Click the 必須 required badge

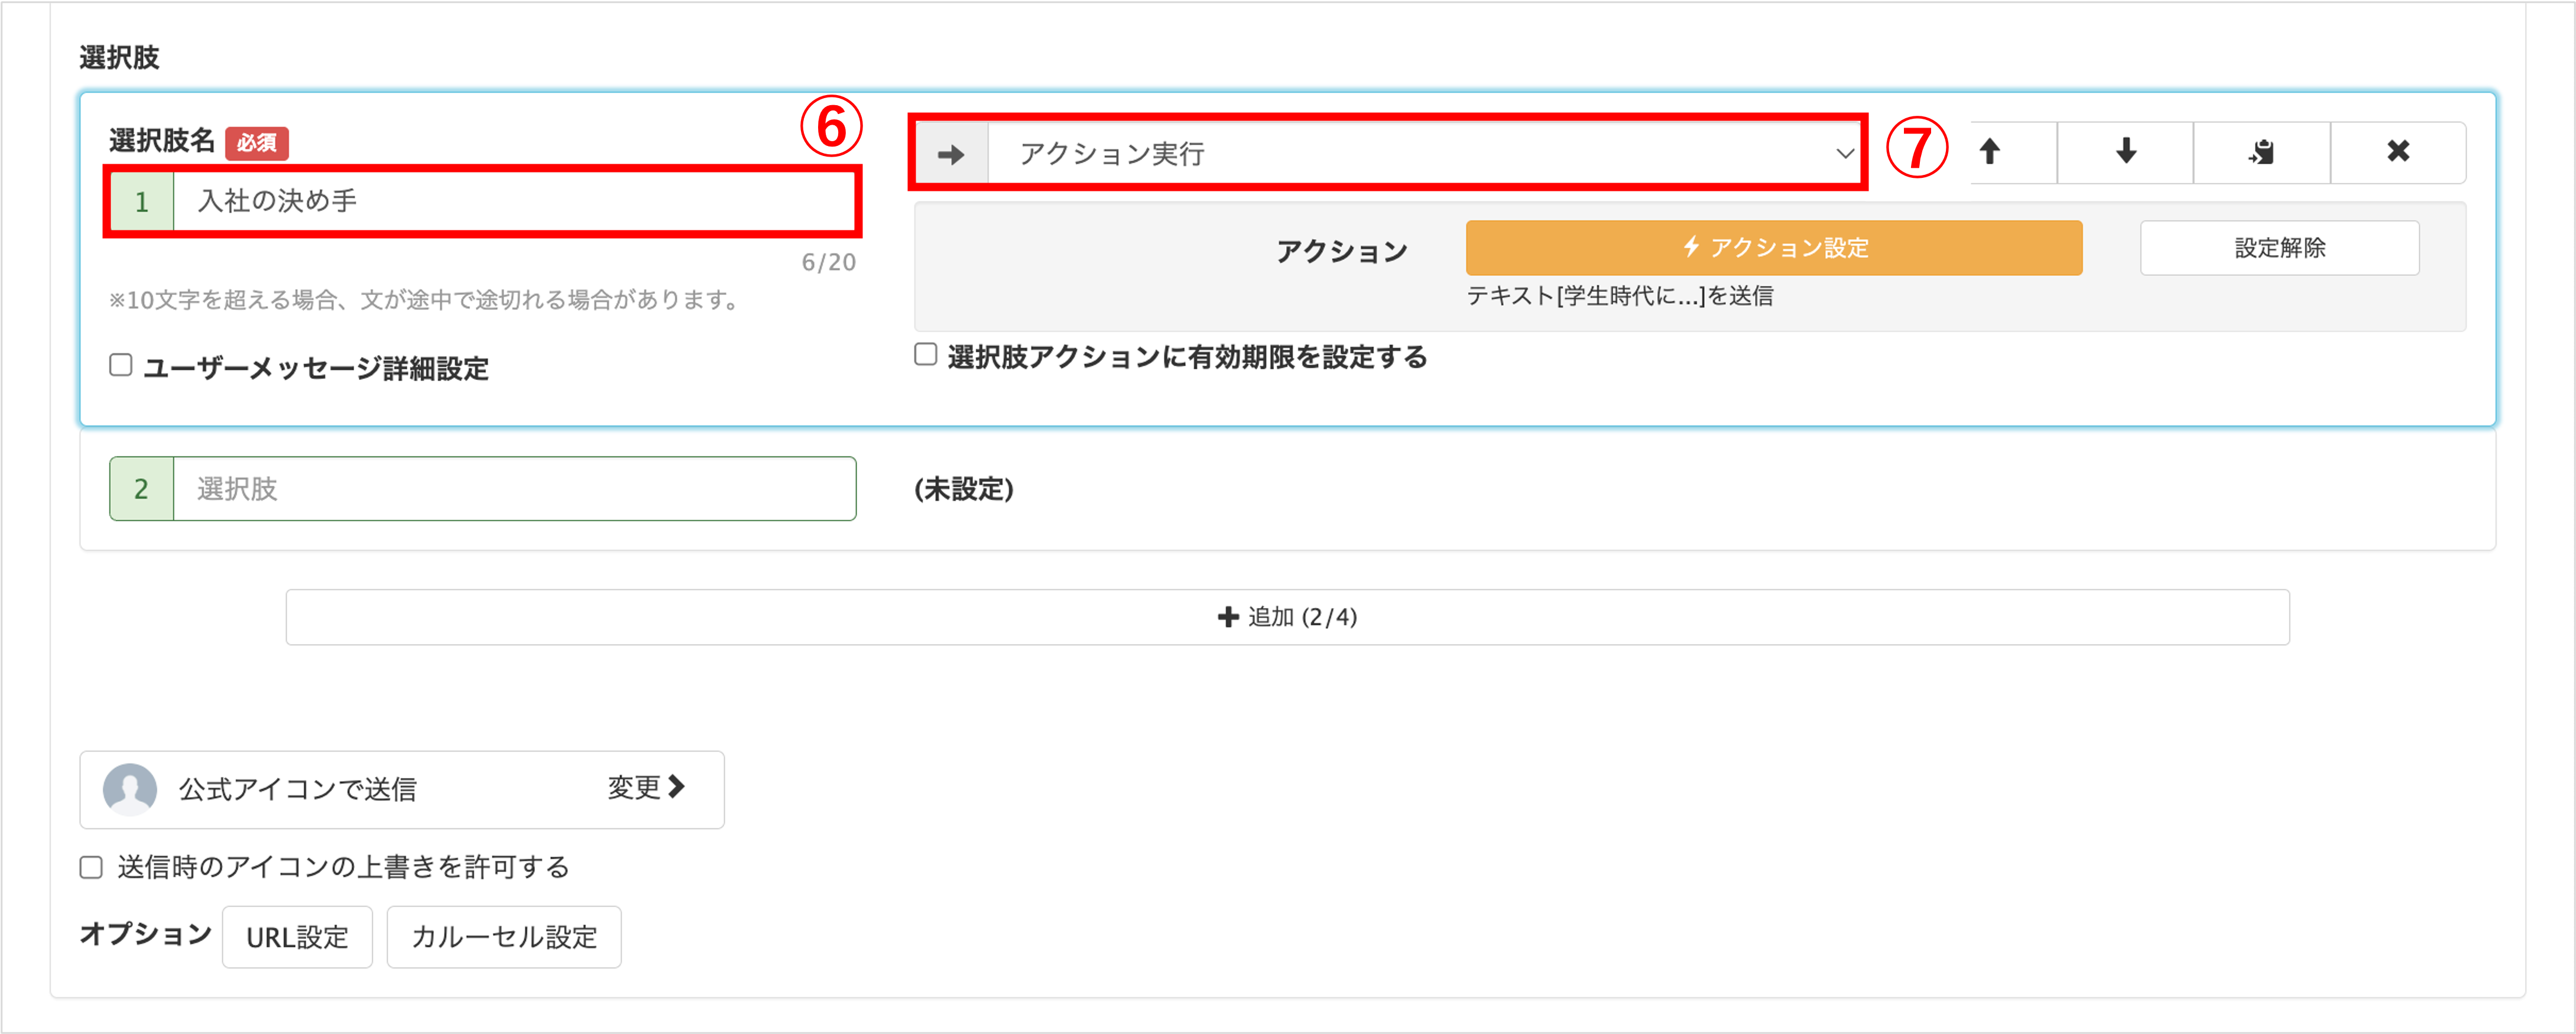coord(257,143)
